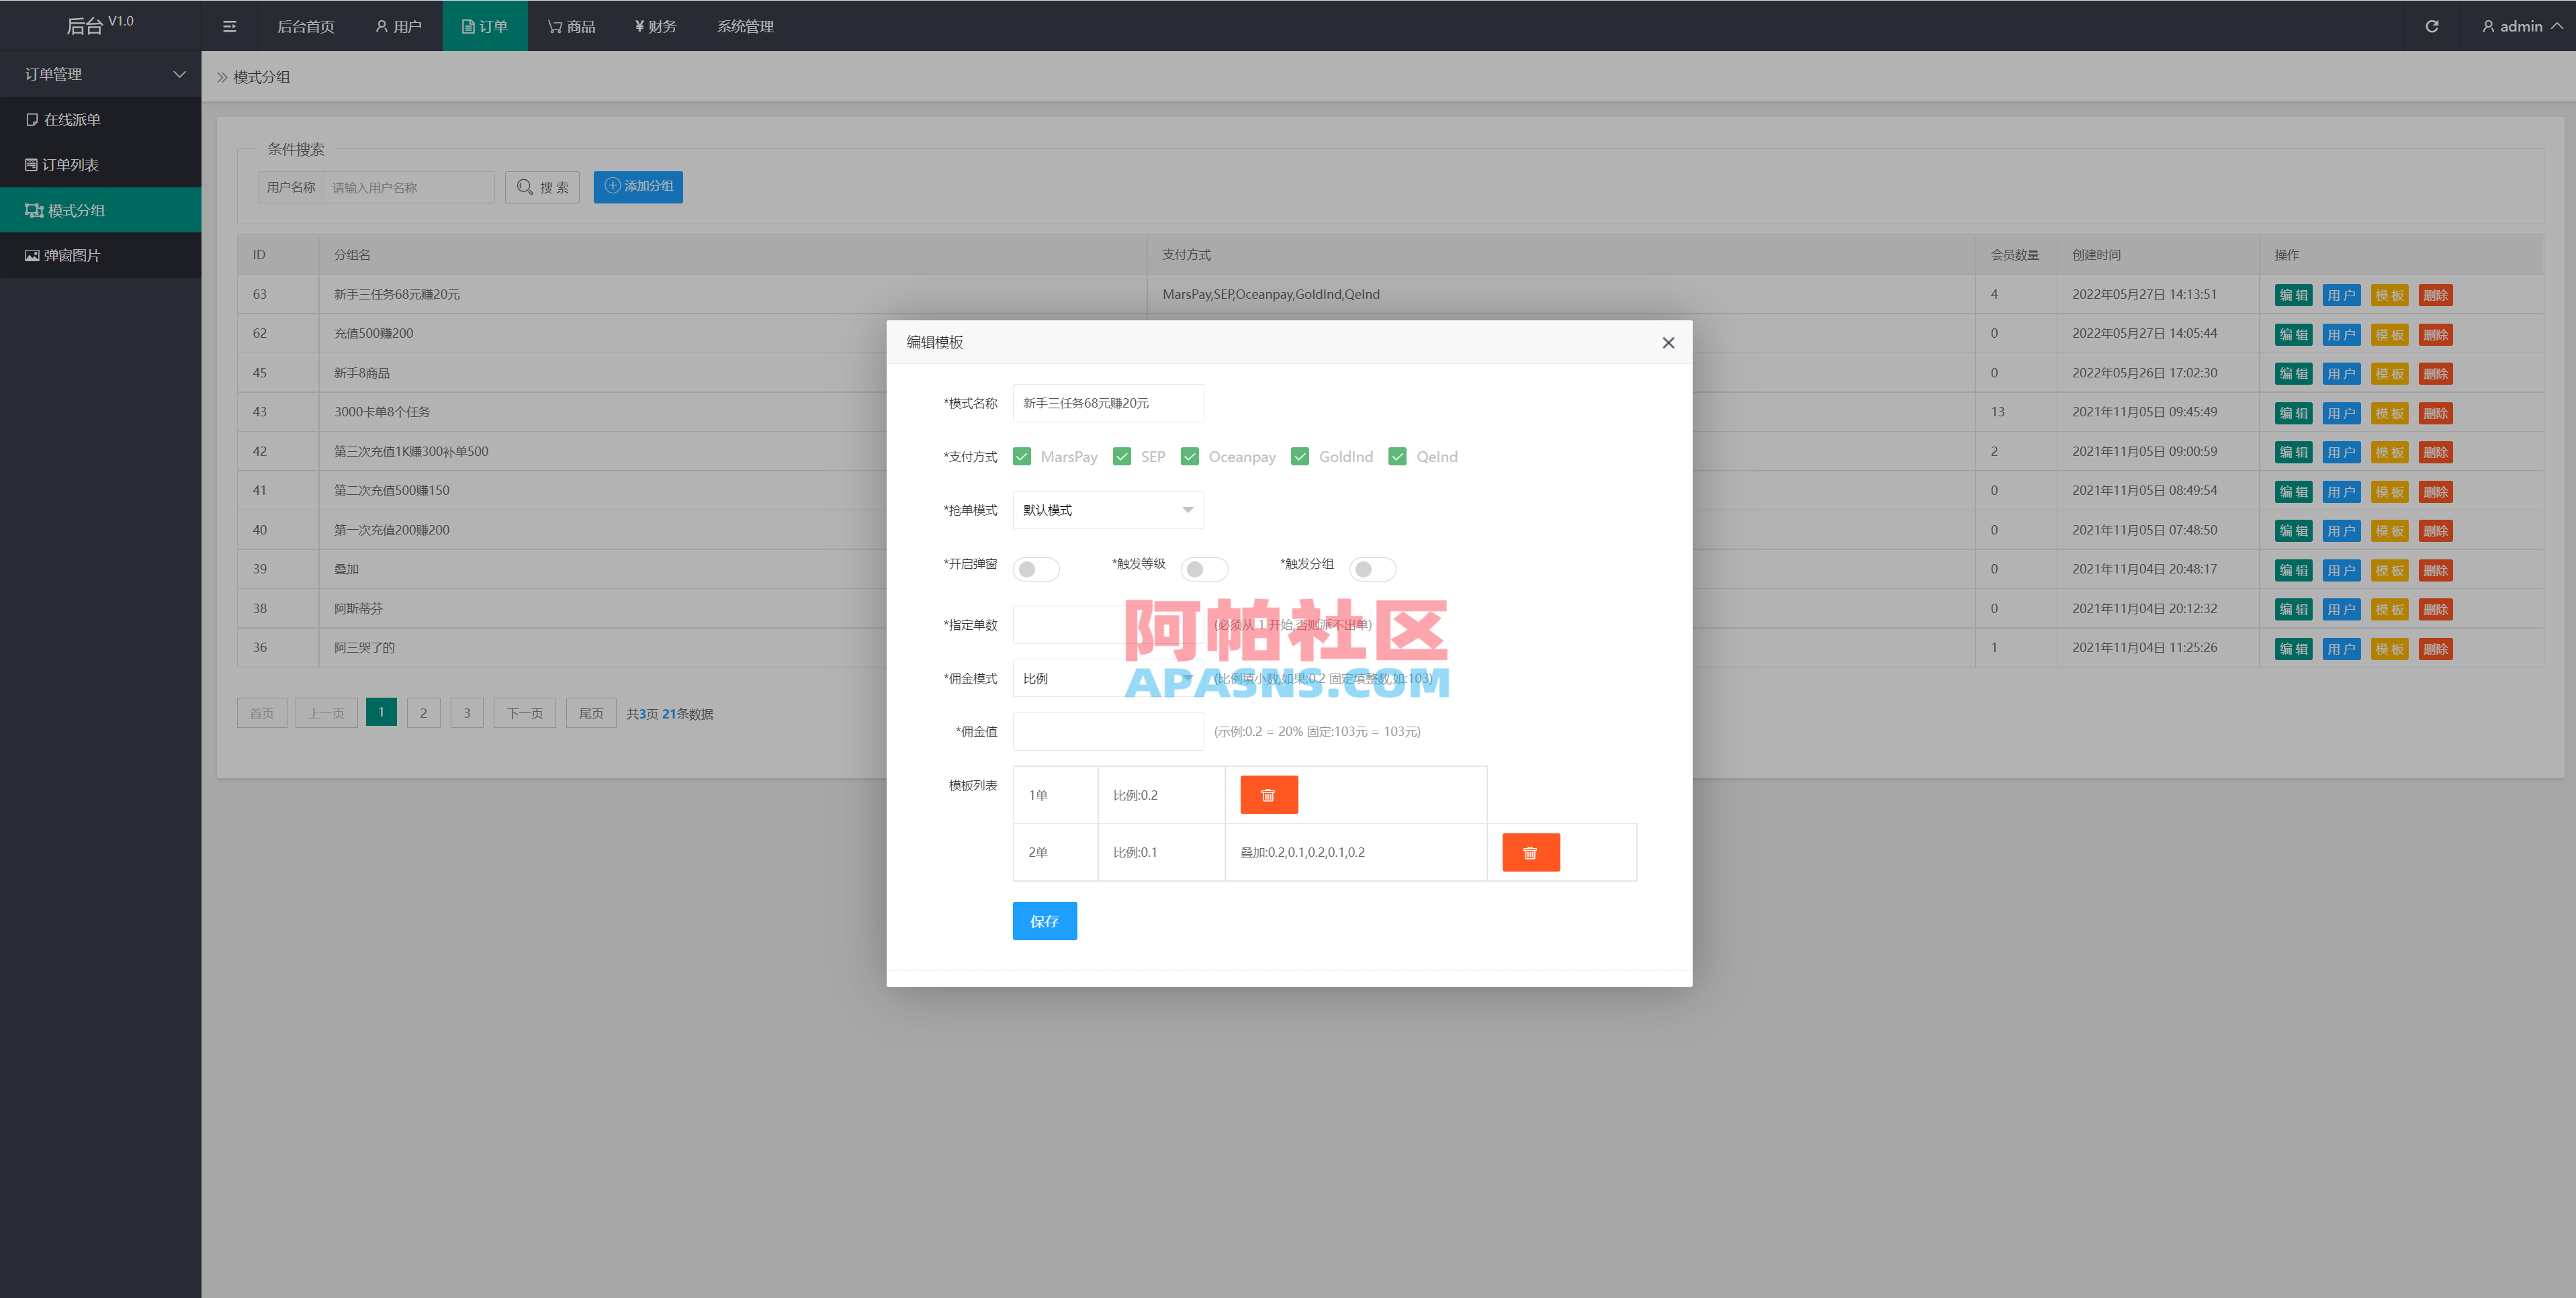Close the 编辑模板 dialog
2576x1298 pixels.
point(1668,342)
